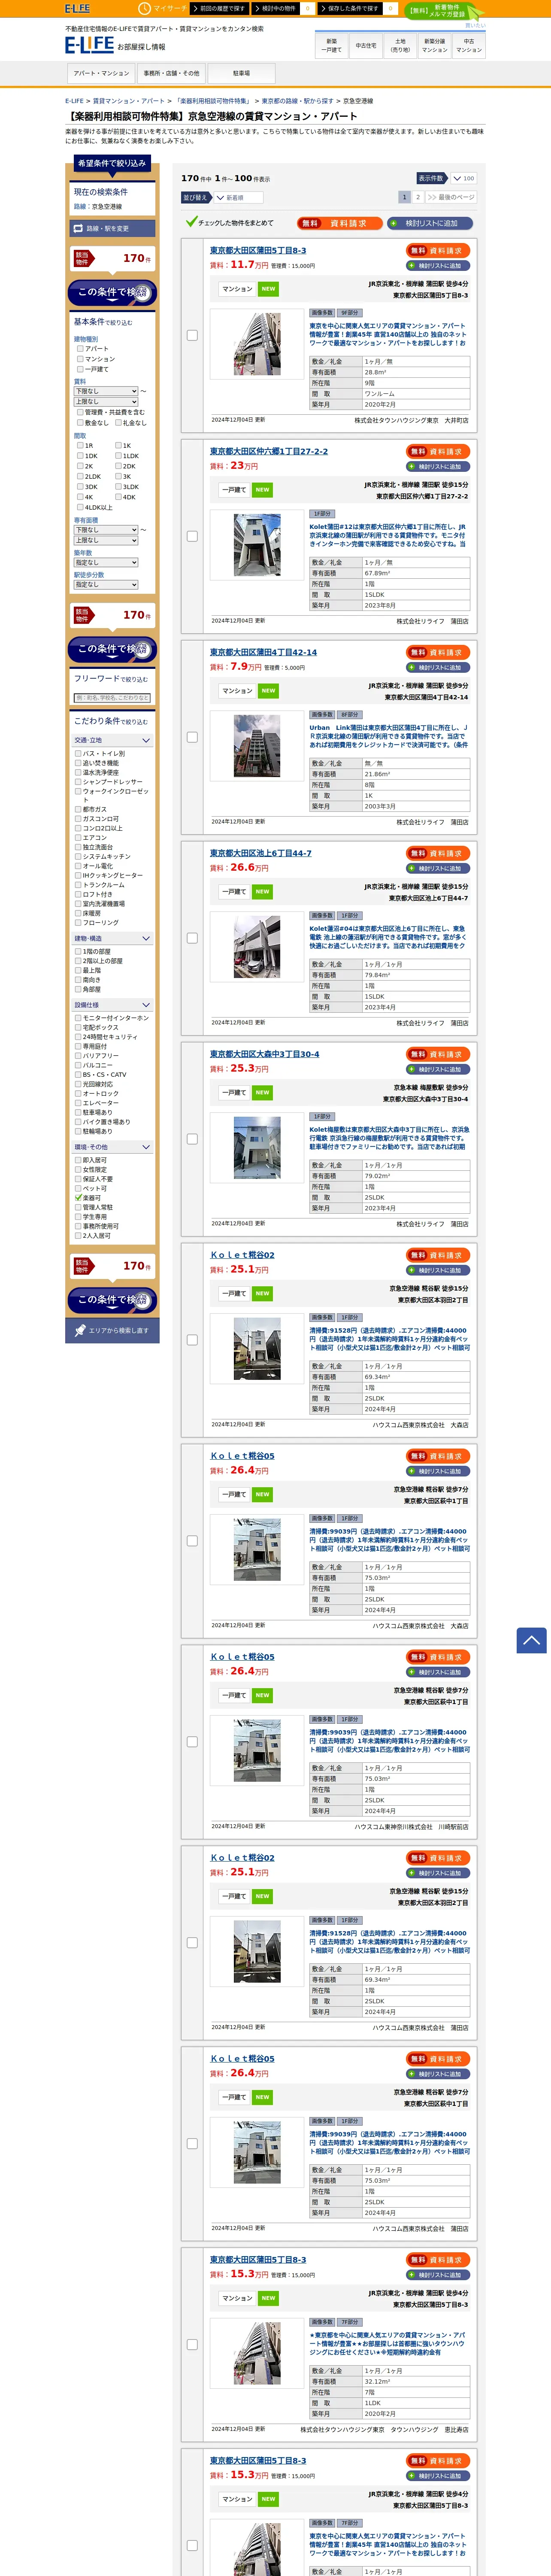Open the 新築分譲マンション menu item
Viewport: 551px width, 2576px height.
[435, 46]
